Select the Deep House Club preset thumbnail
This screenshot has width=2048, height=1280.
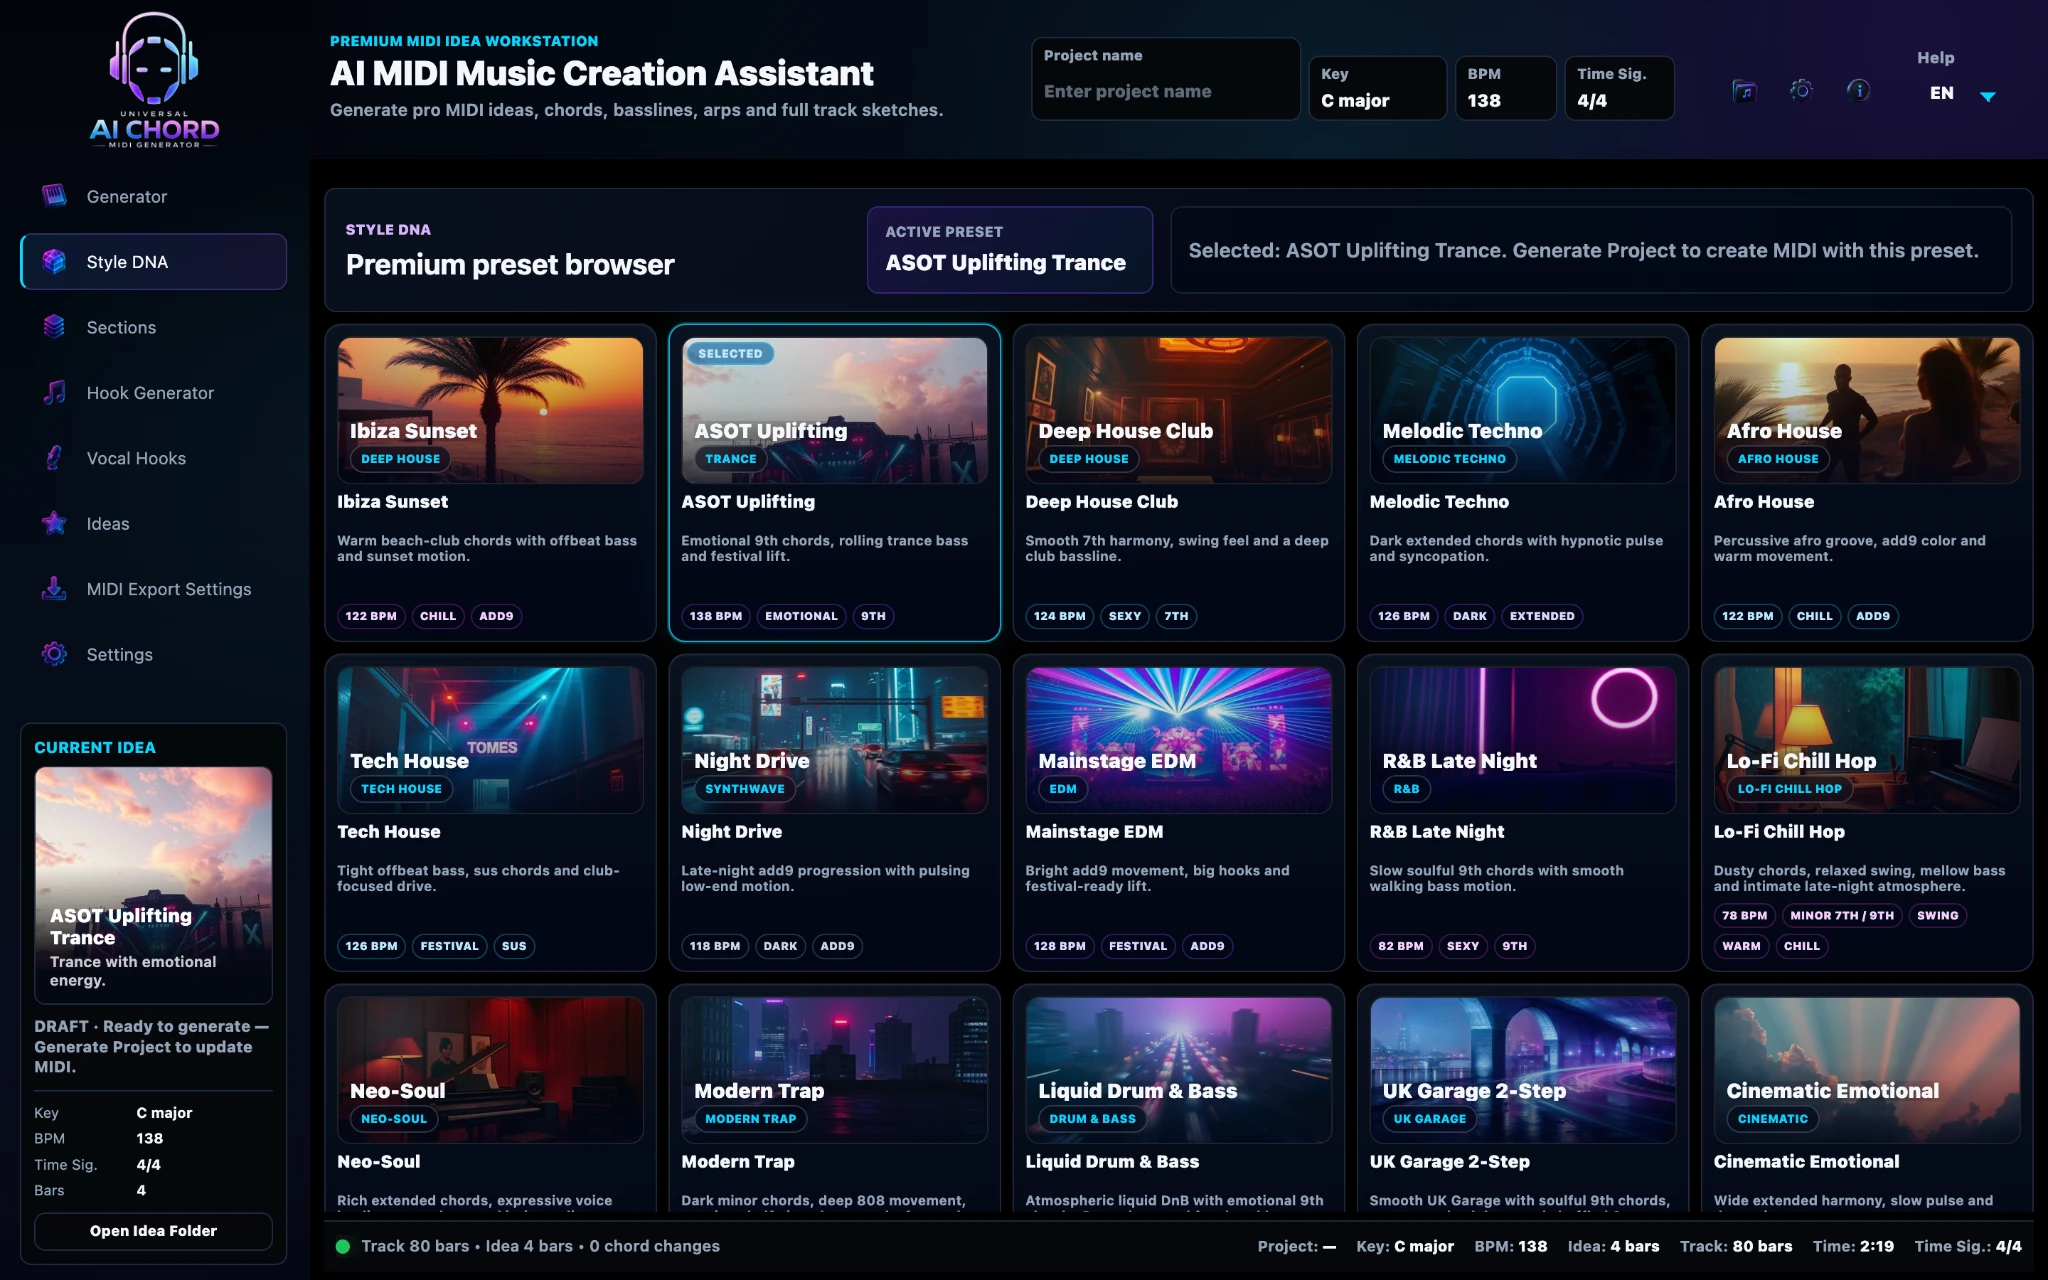1178,410
